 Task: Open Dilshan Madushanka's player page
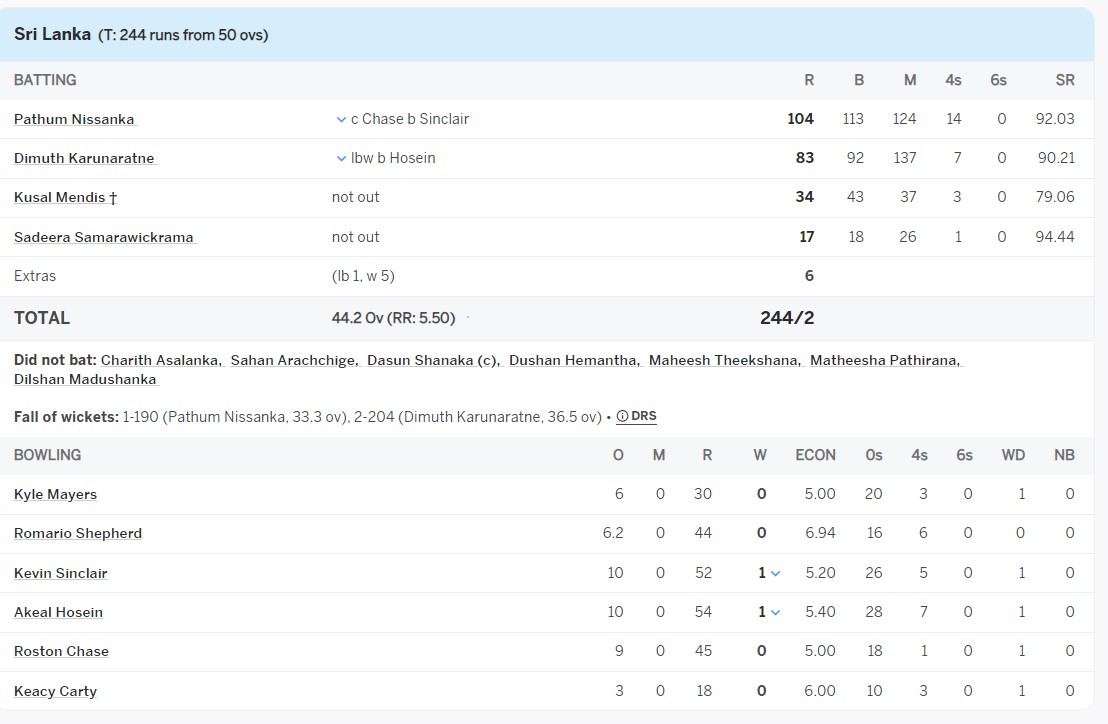pos(85,379)
